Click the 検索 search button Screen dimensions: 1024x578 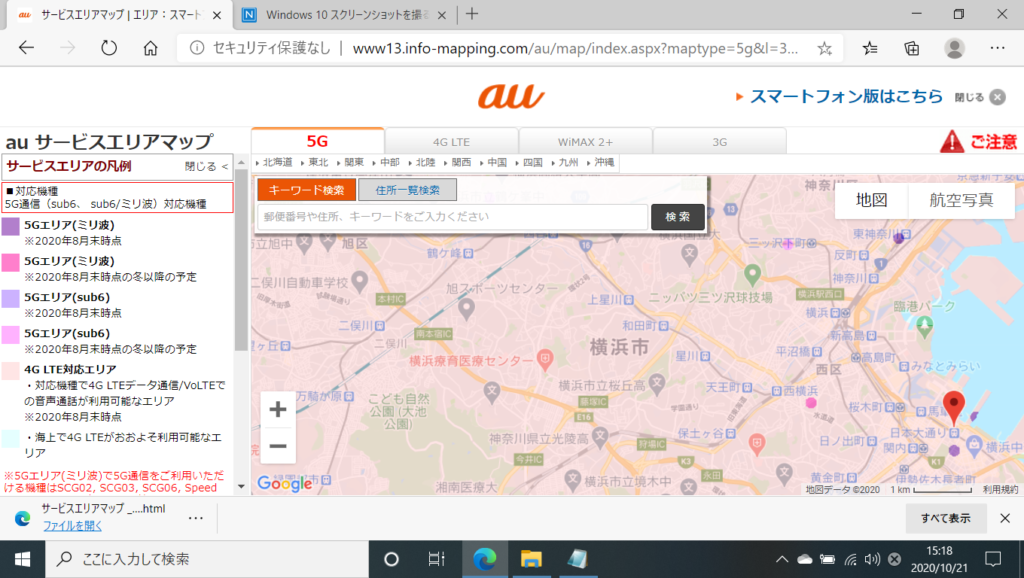click(x=678, y=217)
